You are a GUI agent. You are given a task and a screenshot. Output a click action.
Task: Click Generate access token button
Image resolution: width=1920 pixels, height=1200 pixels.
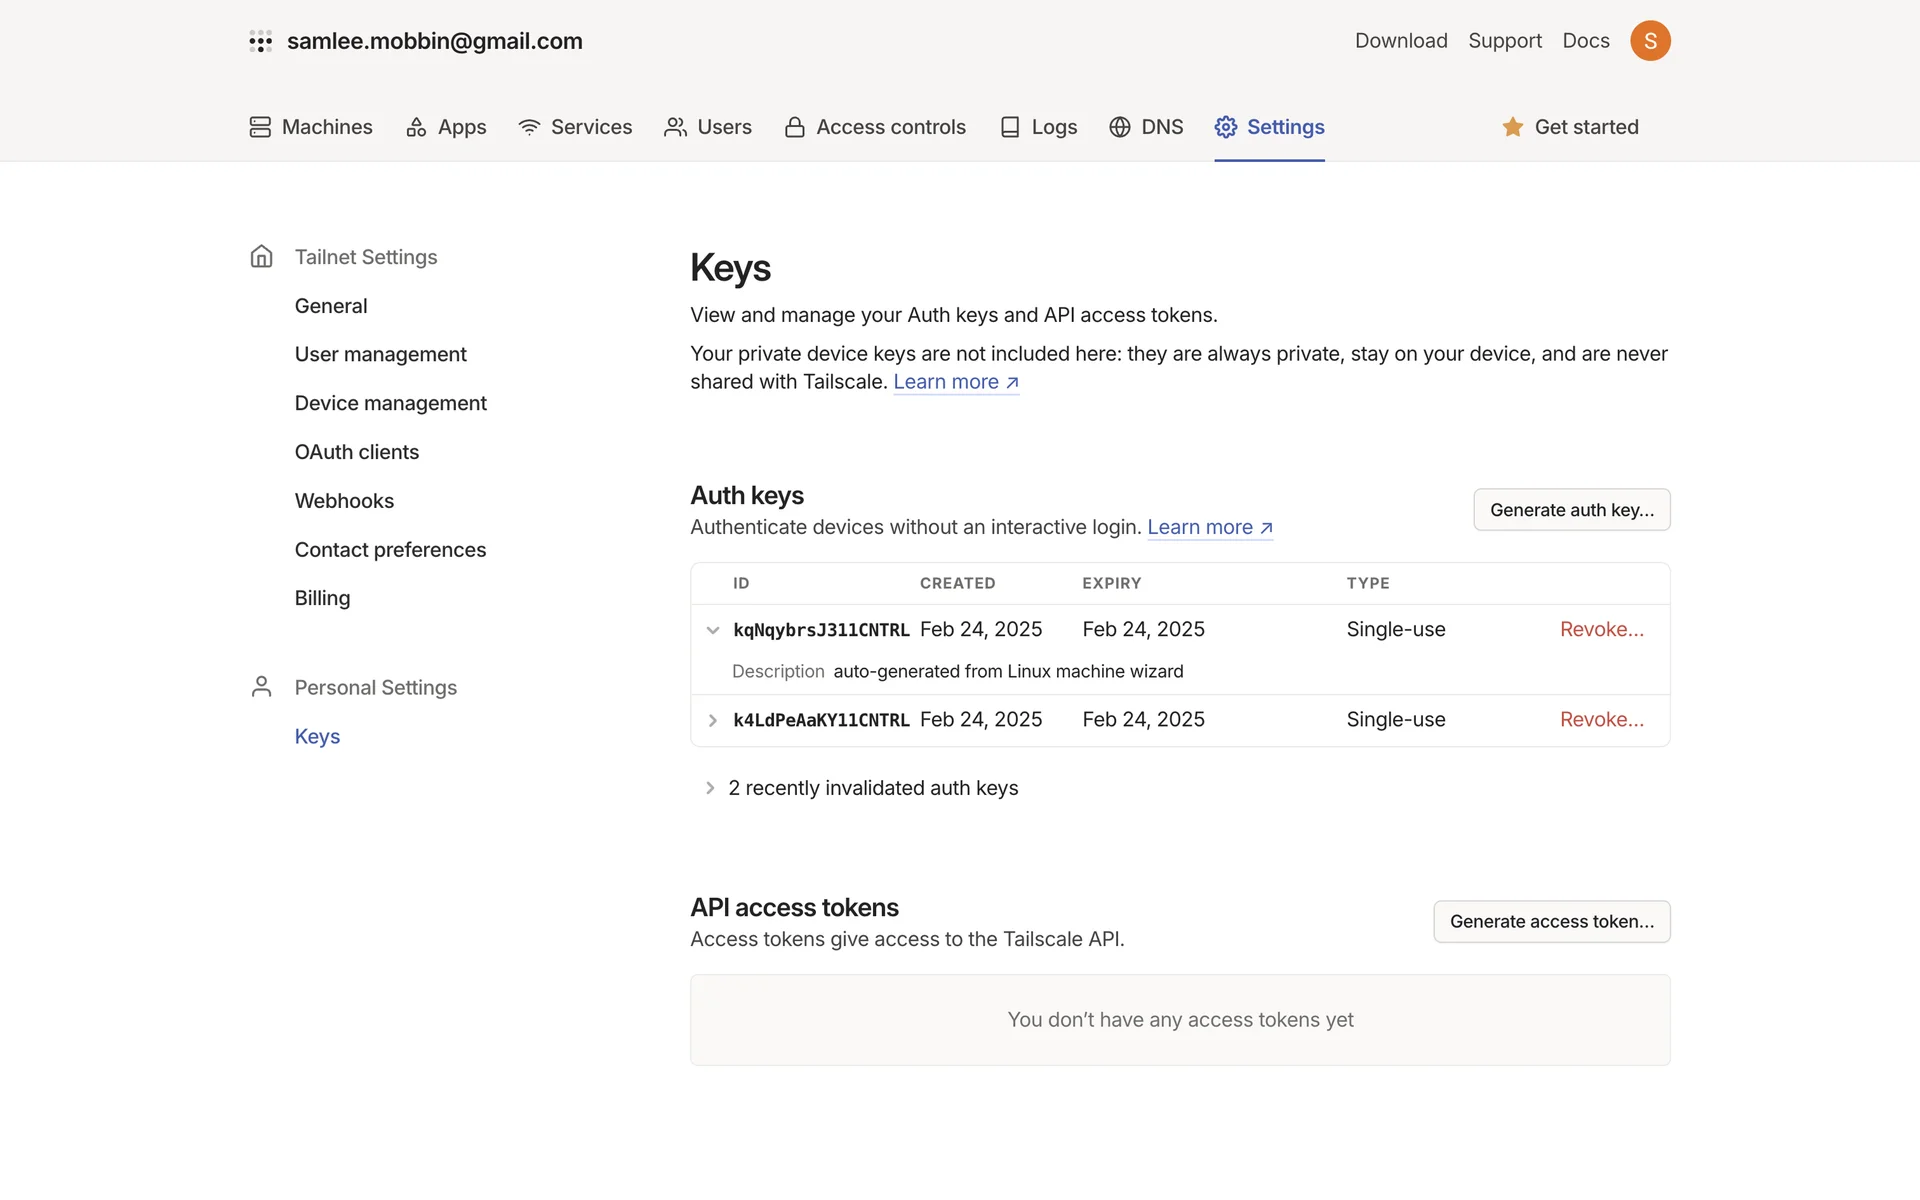point(1551,922)
